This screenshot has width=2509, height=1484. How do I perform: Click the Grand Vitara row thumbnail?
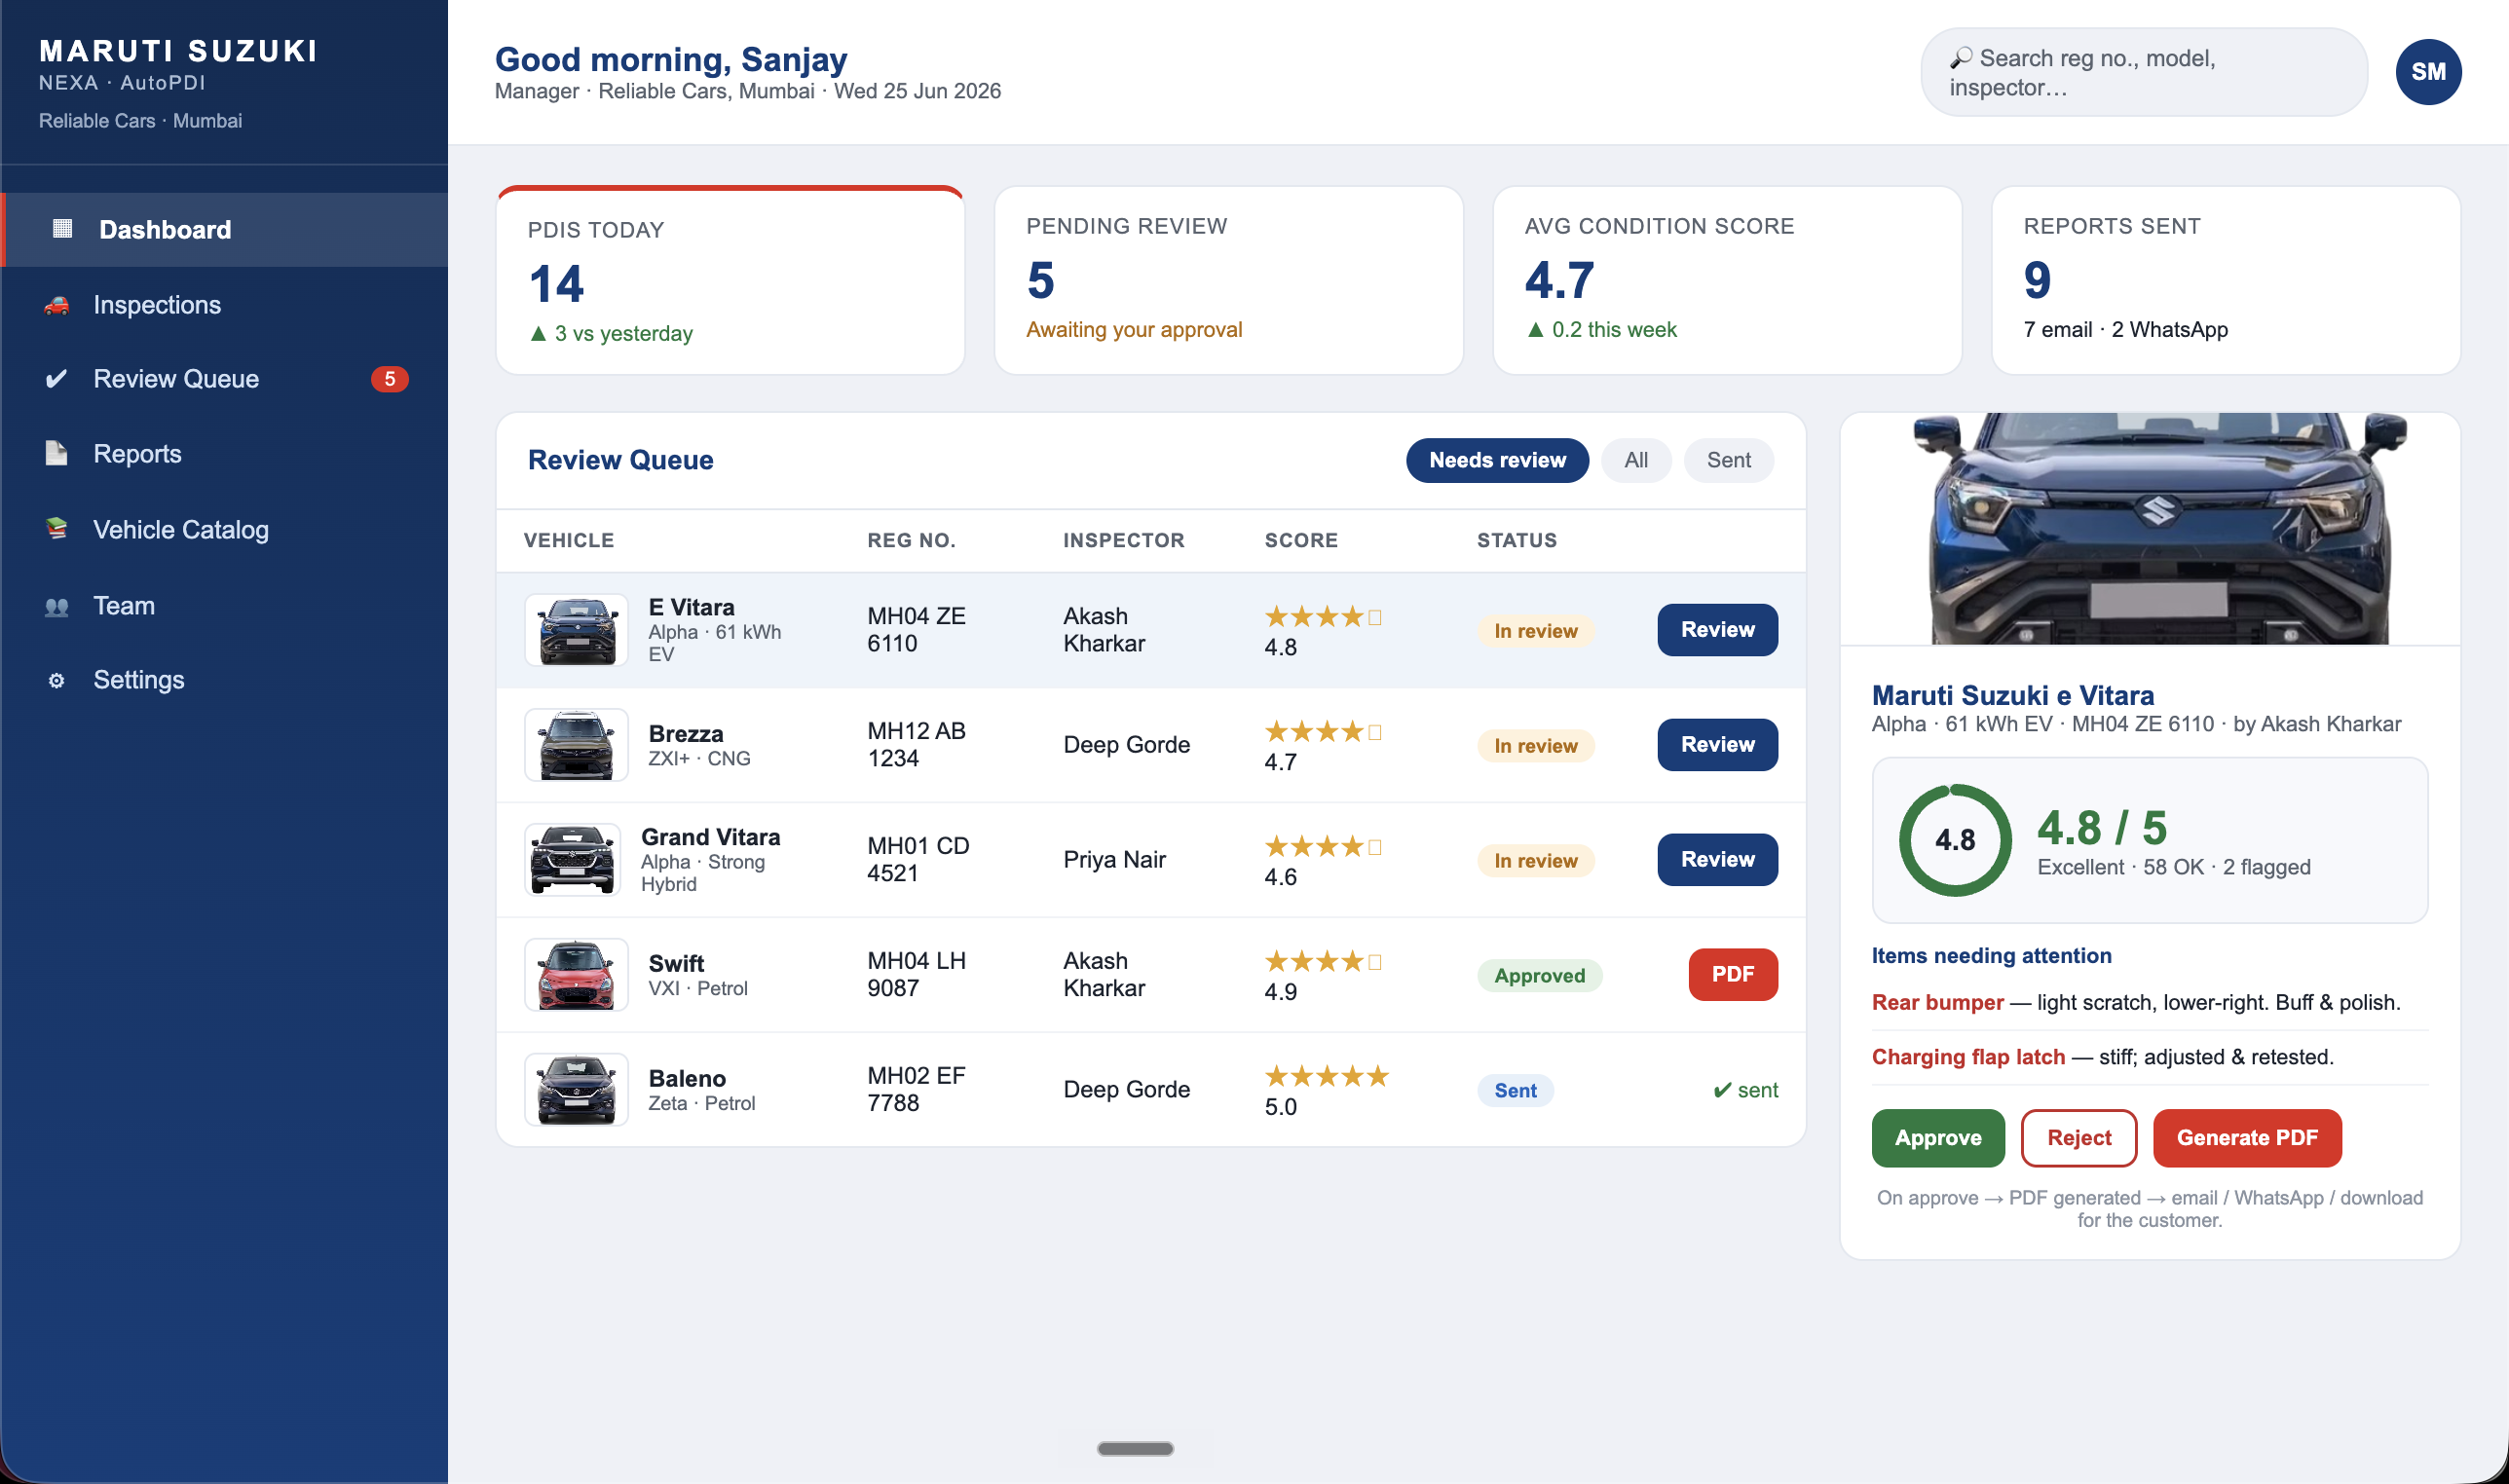pos(573,860)
